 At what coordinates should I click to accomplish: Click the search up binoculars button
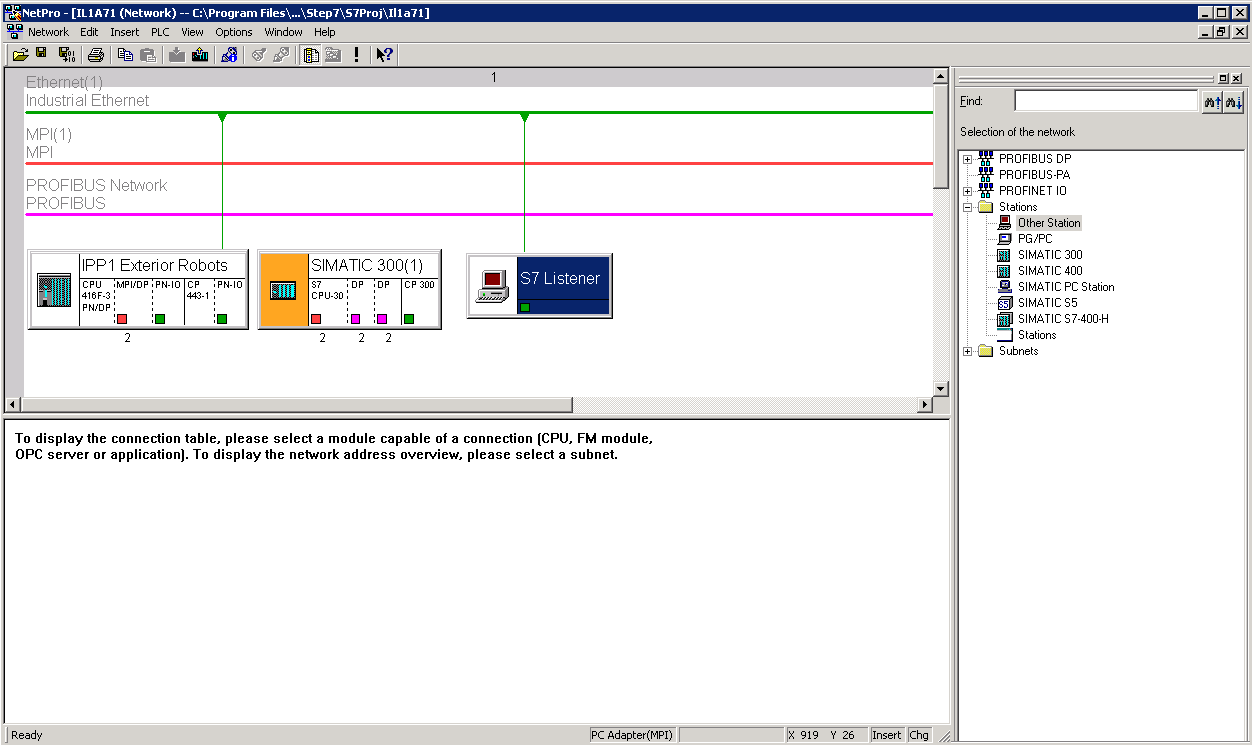[1212, 102]
